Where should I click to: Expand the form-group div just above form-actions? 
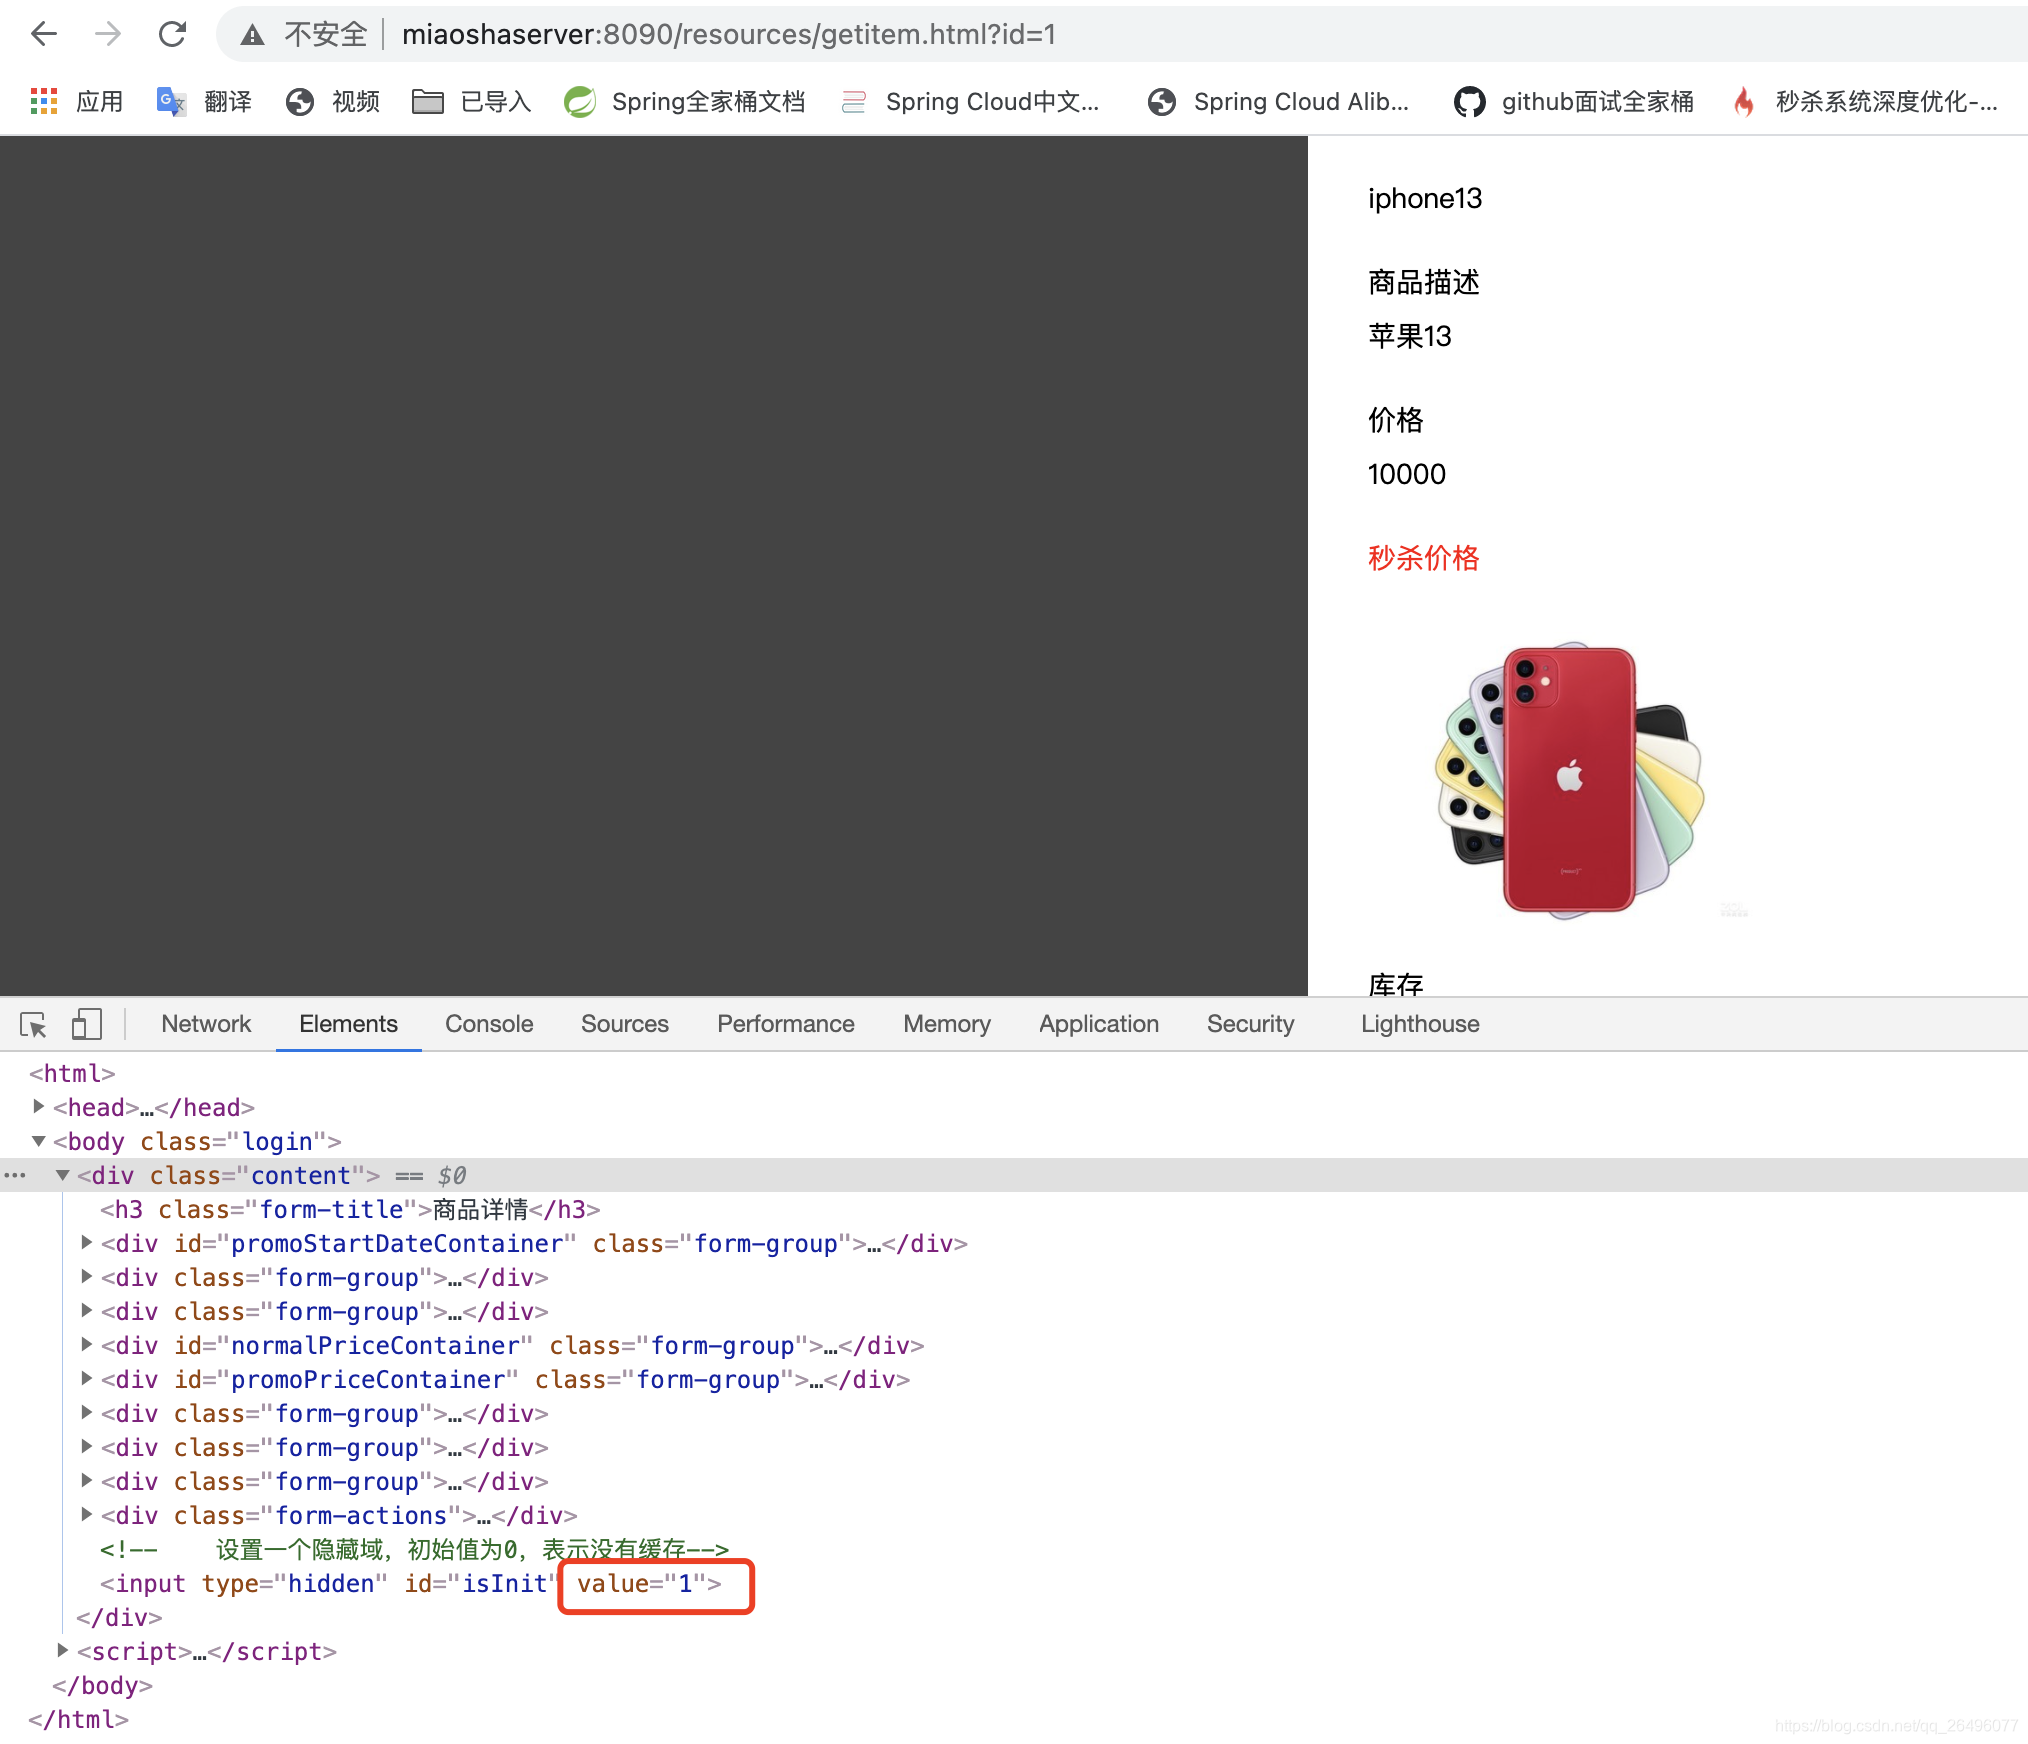coord(86,1481)
